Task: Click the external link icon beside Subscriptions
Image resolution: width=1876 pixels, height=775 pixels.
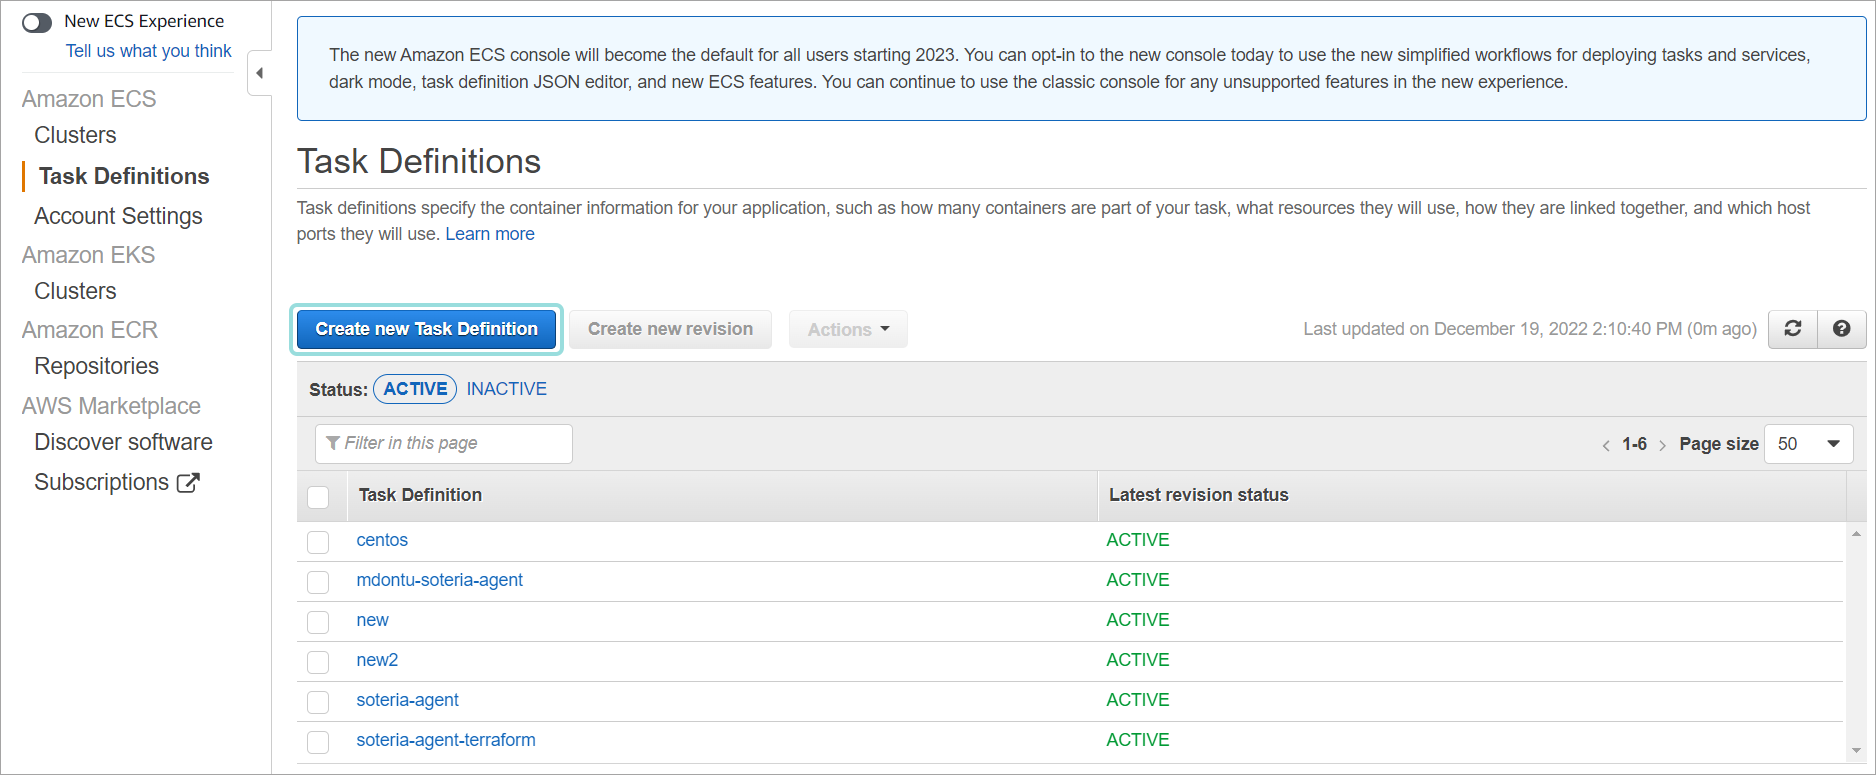Action: pos(188,483)
